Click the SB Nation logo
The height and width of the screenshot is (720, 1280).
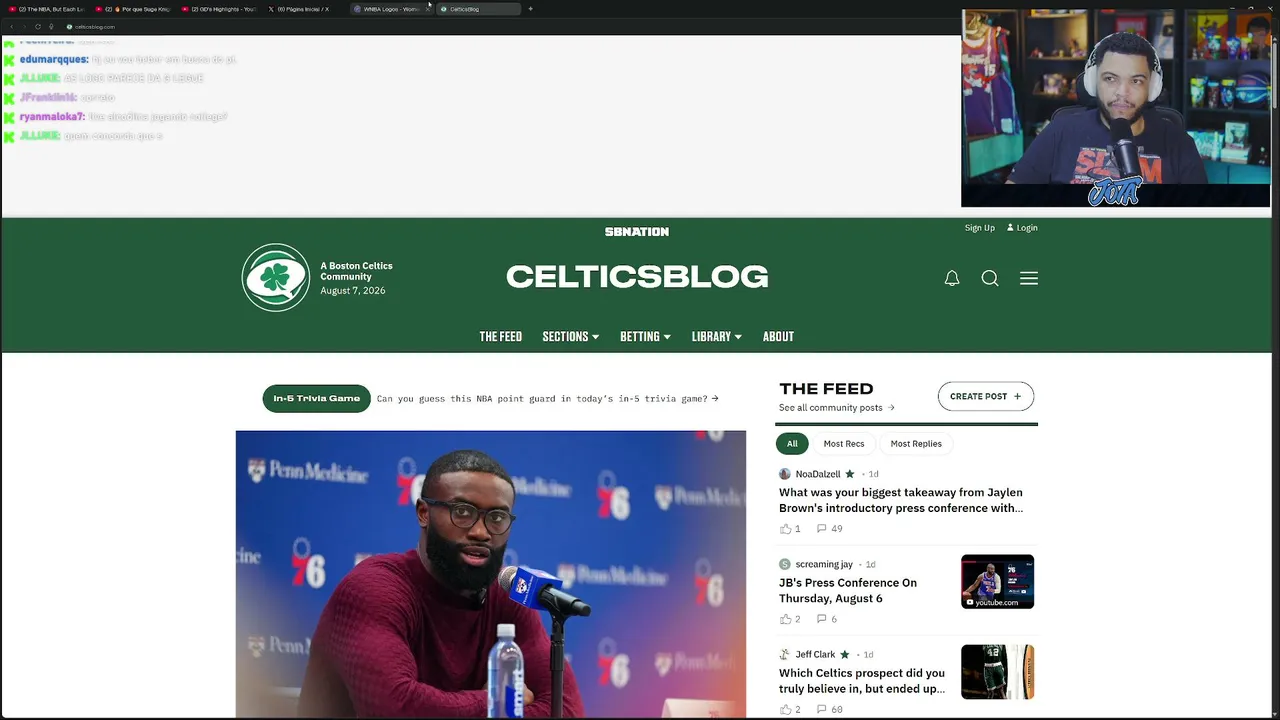click(x=637, y=232)
